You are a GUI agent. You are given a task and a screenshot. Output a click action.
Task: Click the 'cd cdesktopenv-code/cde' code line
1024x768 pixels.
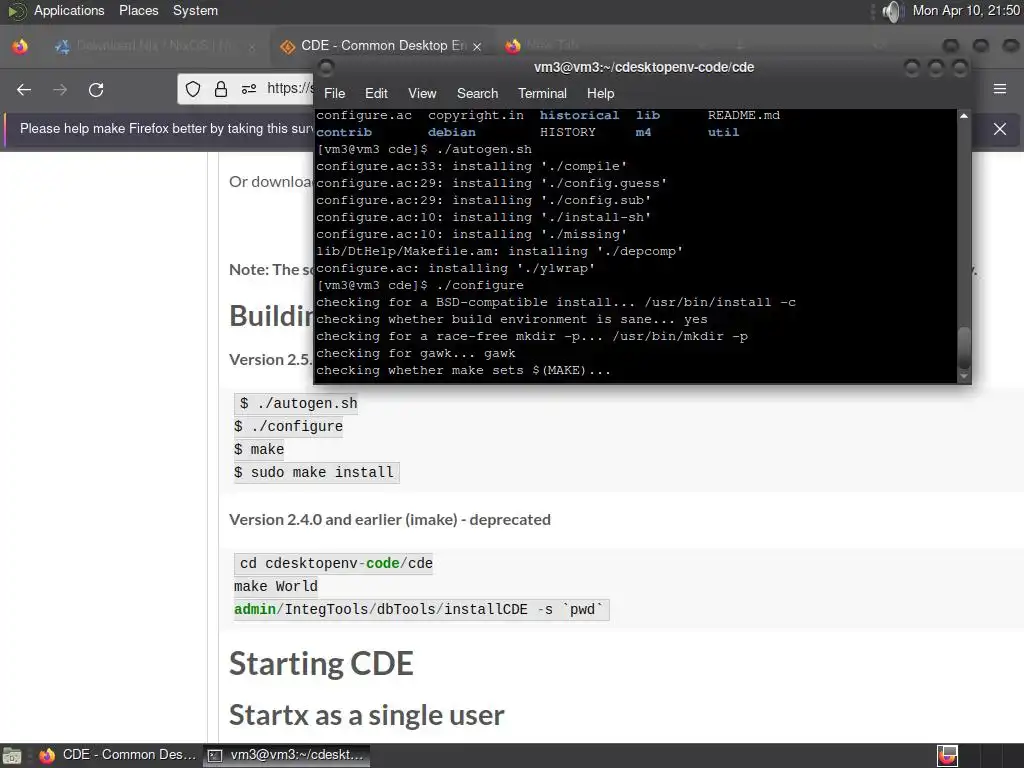tap(334, 563)
